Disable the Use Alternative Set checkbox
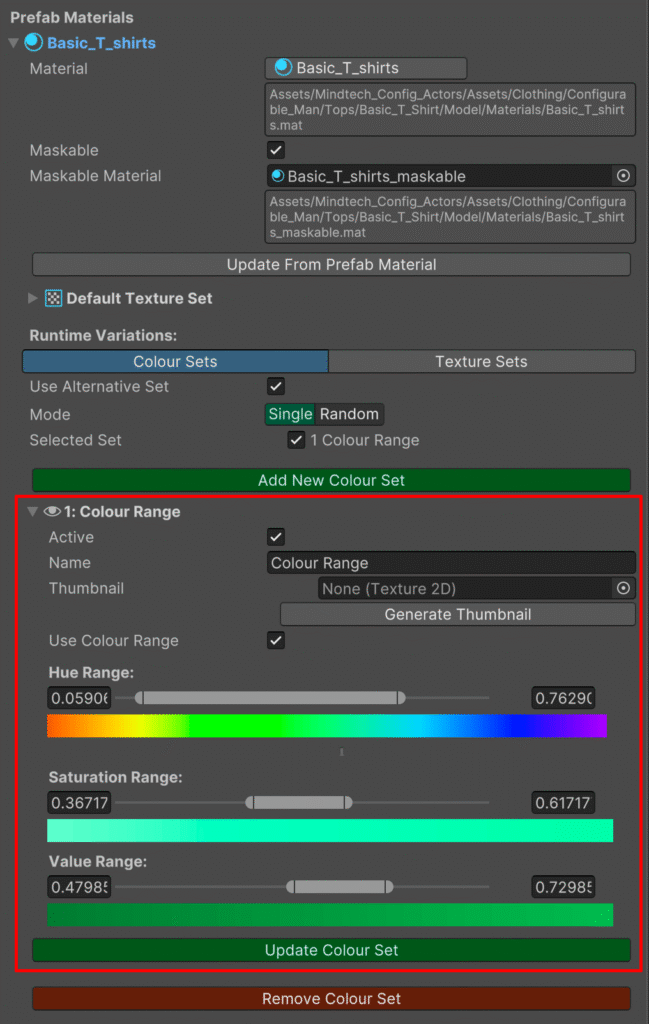649x1024 pixels. (x=277, y=387)
